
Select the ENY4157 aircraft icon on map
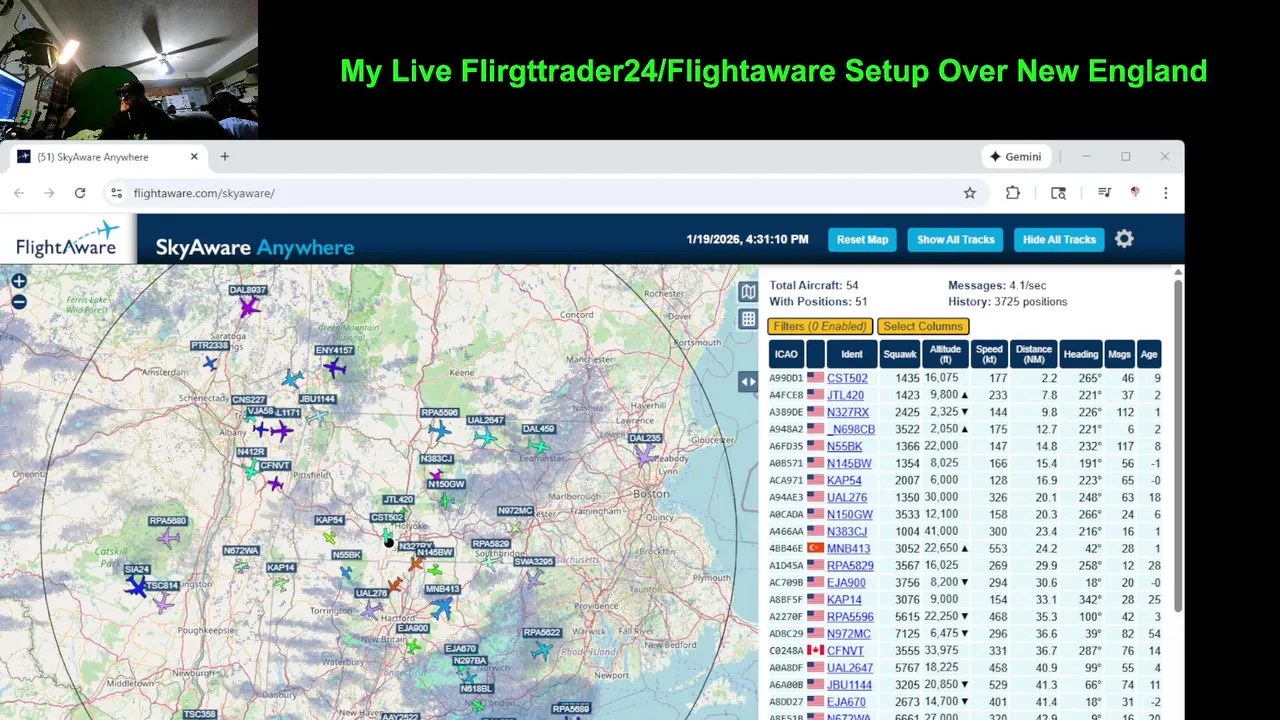pyautogui.click(x=334, y=369)
